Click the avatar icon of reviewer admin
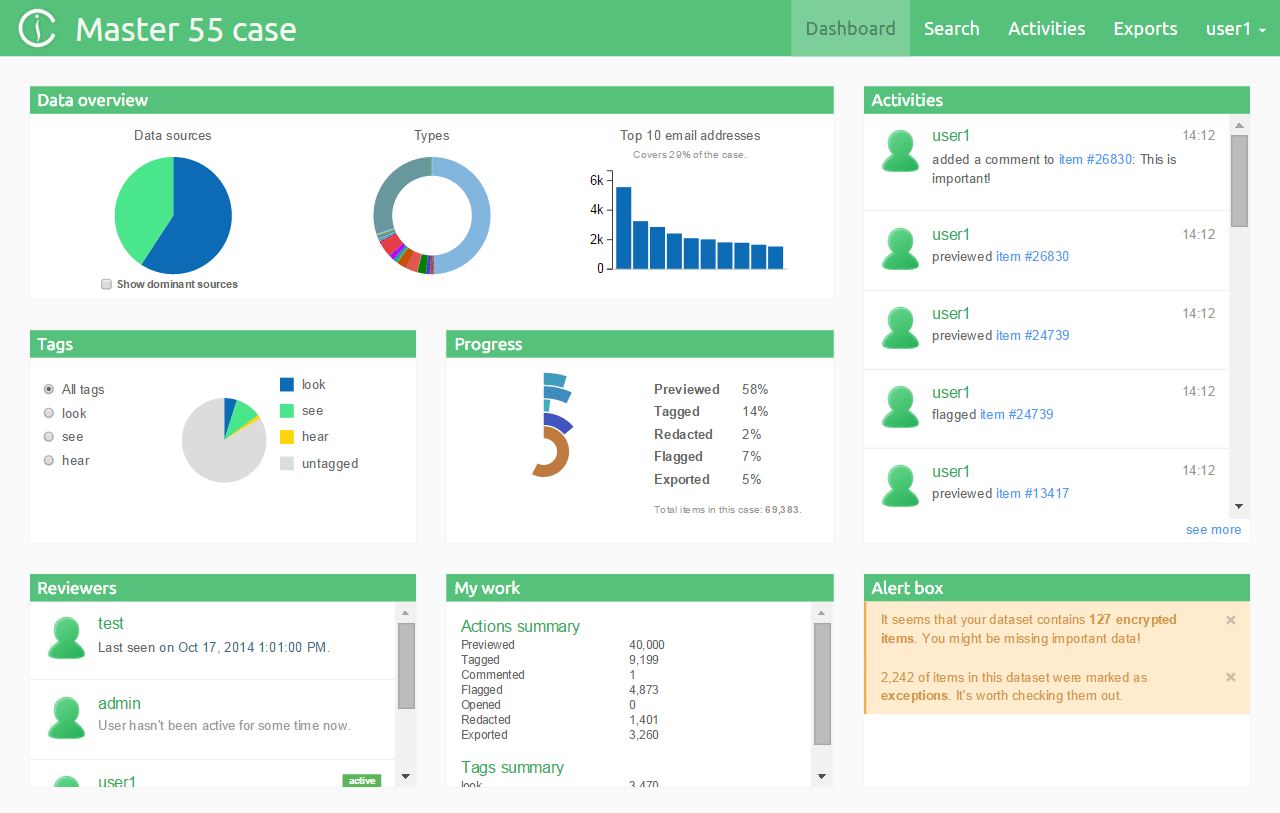The width and height of the screenshot is (1280, 813). [x=67, y=718]
